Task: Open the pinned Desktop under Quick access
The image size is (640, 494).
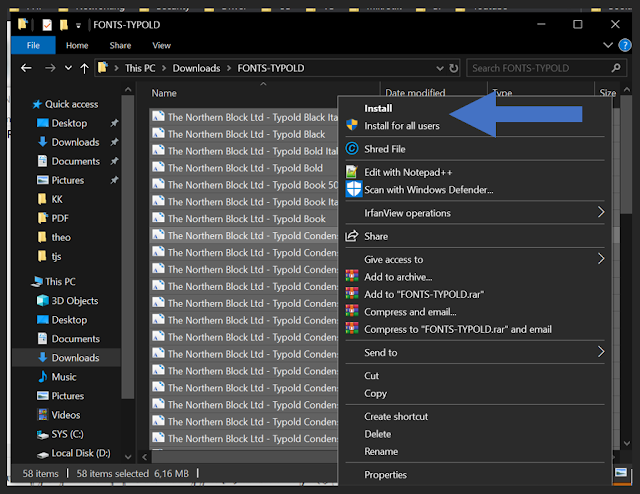Action: point(69,123)
